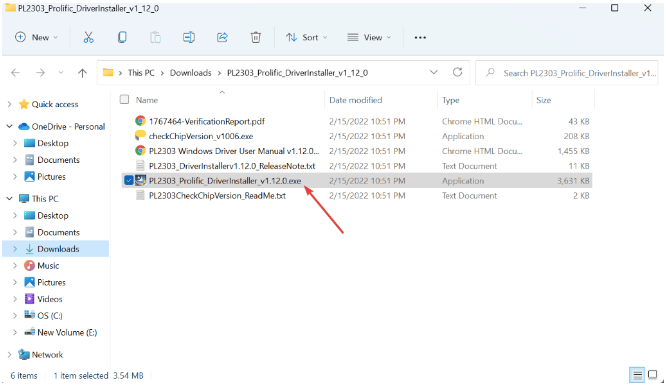Click the Up one level arrow
The image size is (666, 386).
82,73
